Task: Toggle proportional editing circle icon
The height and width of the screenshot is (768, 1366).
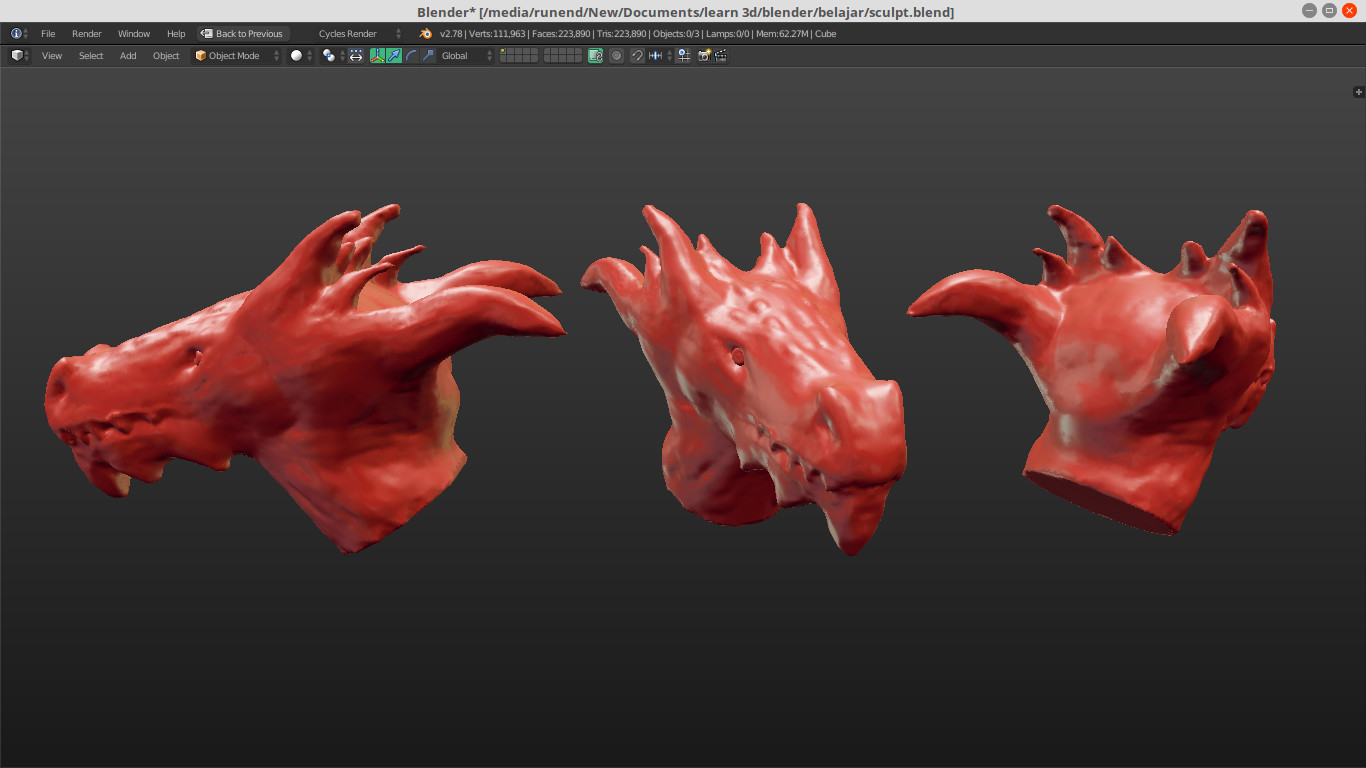Action: [615, 55]
